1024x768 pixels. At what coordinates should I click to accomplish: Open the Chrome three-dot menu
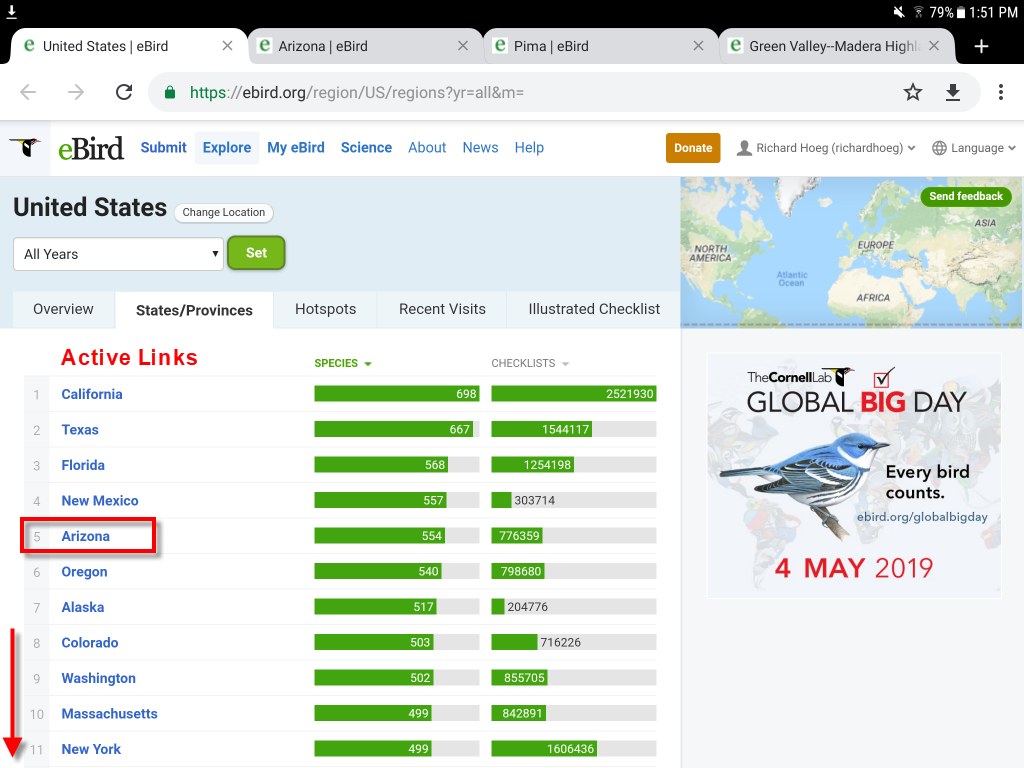click(x=1000, y=92)
